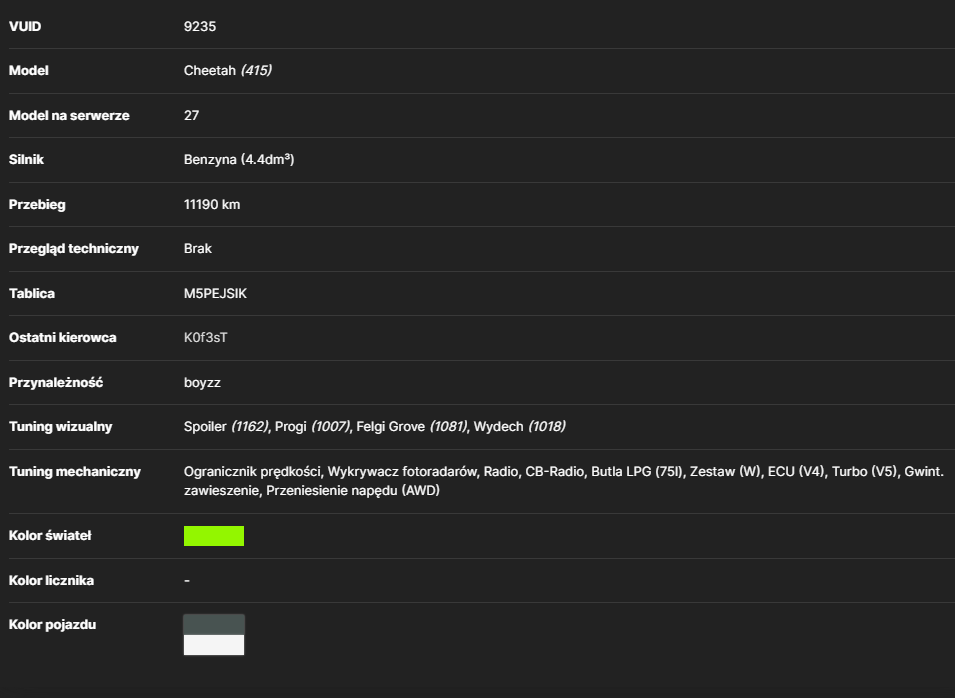955x698 pixels.
Task: Click the Kolor licznika dash value
Action: [187, 581]
